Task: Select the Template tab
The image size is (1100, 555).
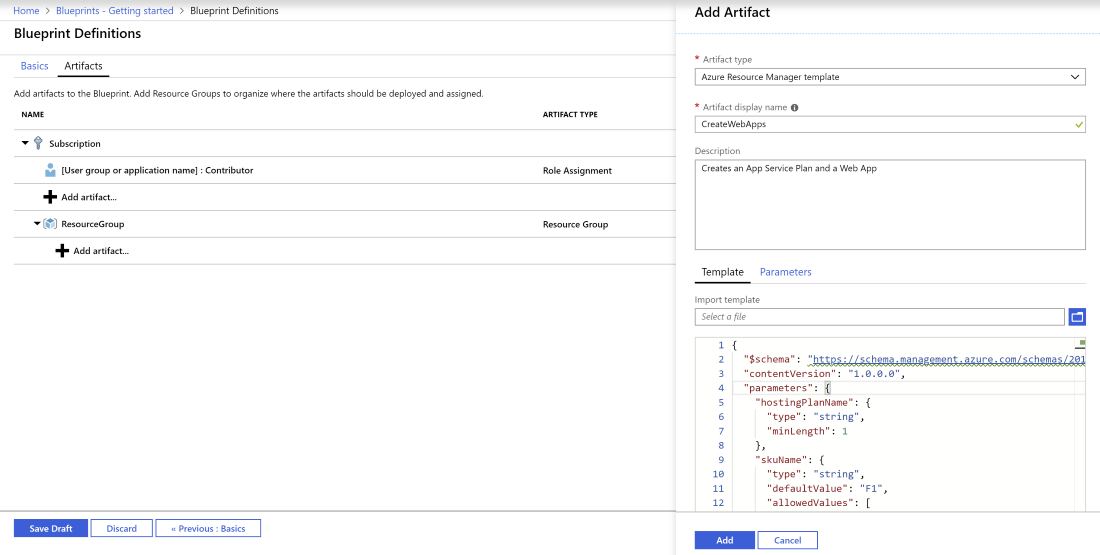Action: 722,272
